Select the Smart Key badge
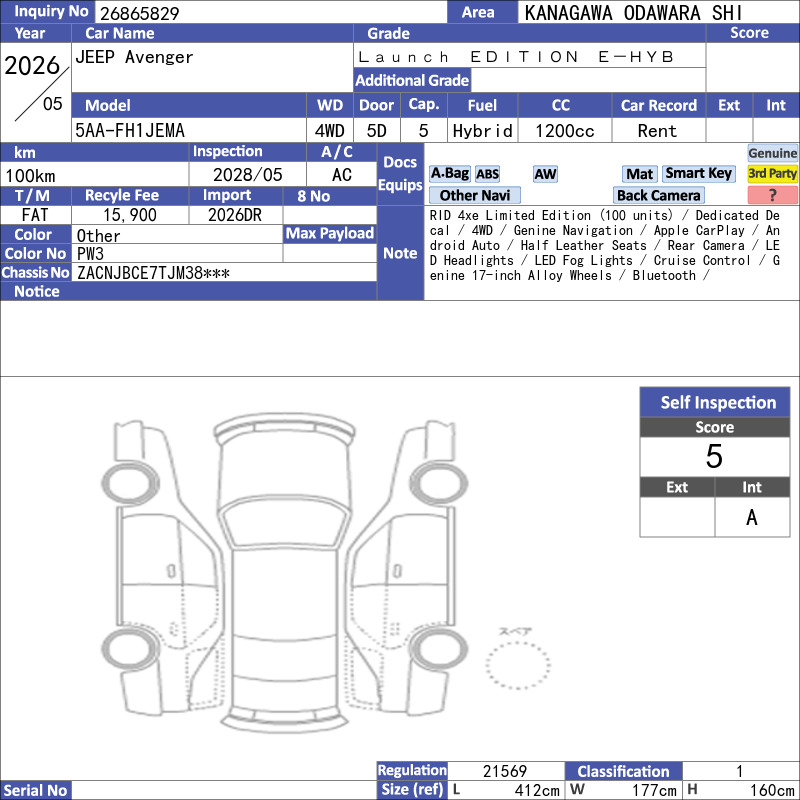Image resolution: width=800 pixels, height=800 pixels. [x=698, y=173]
